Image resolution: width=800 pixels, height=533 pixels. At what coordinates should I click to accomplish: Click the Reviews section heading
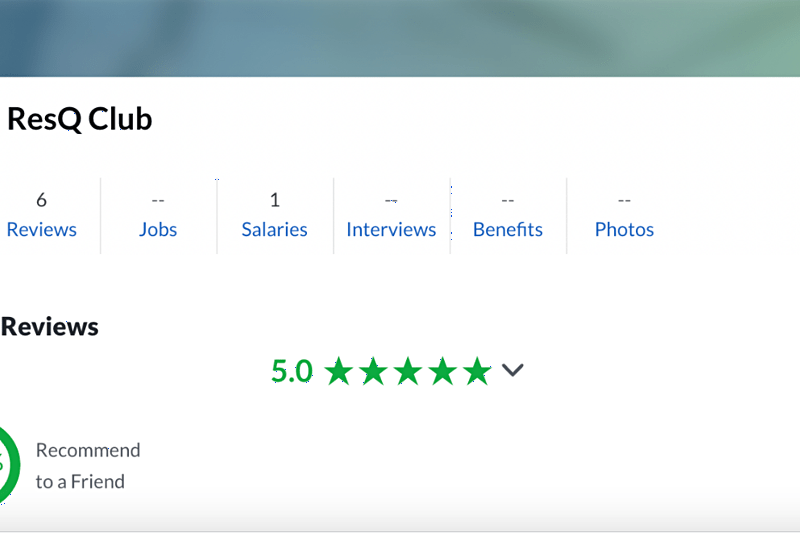pyautogui.click(x=50, y=327)
